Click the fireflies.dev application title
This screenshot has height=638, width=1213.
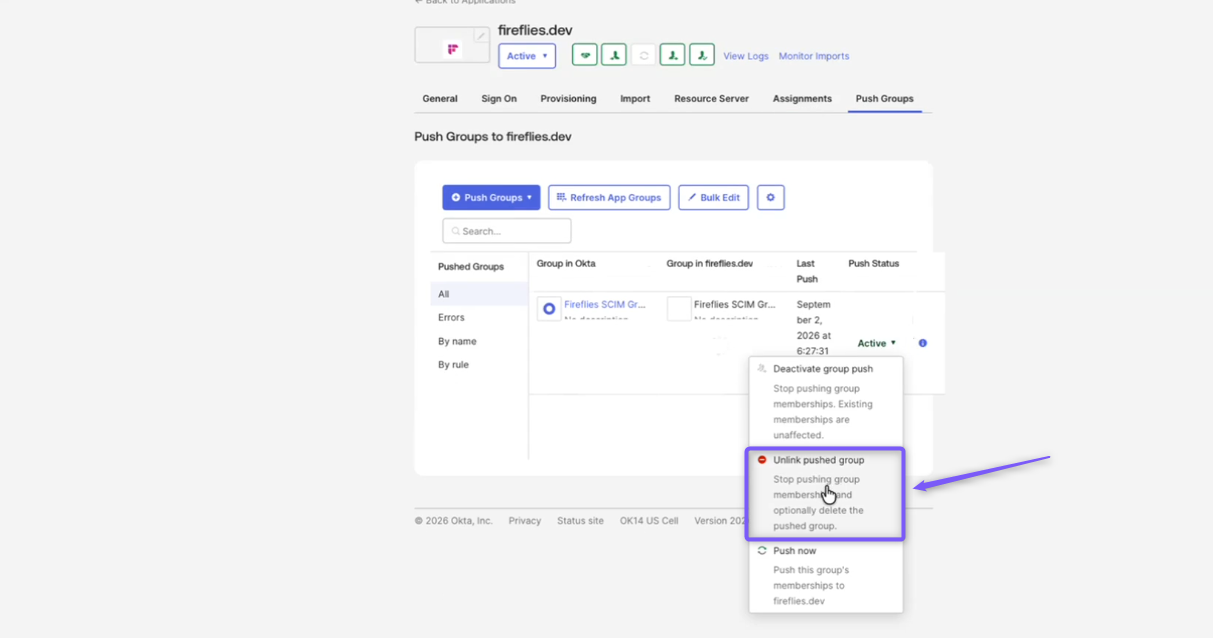point(535,30)
